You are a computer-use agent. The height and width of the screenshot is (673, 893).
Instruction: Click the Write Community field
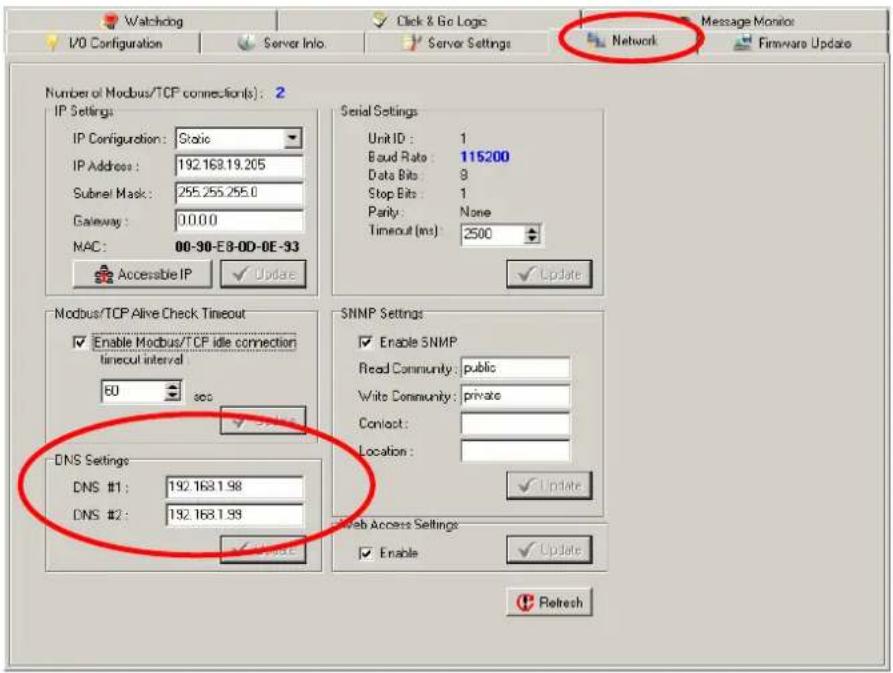point(515,396)
